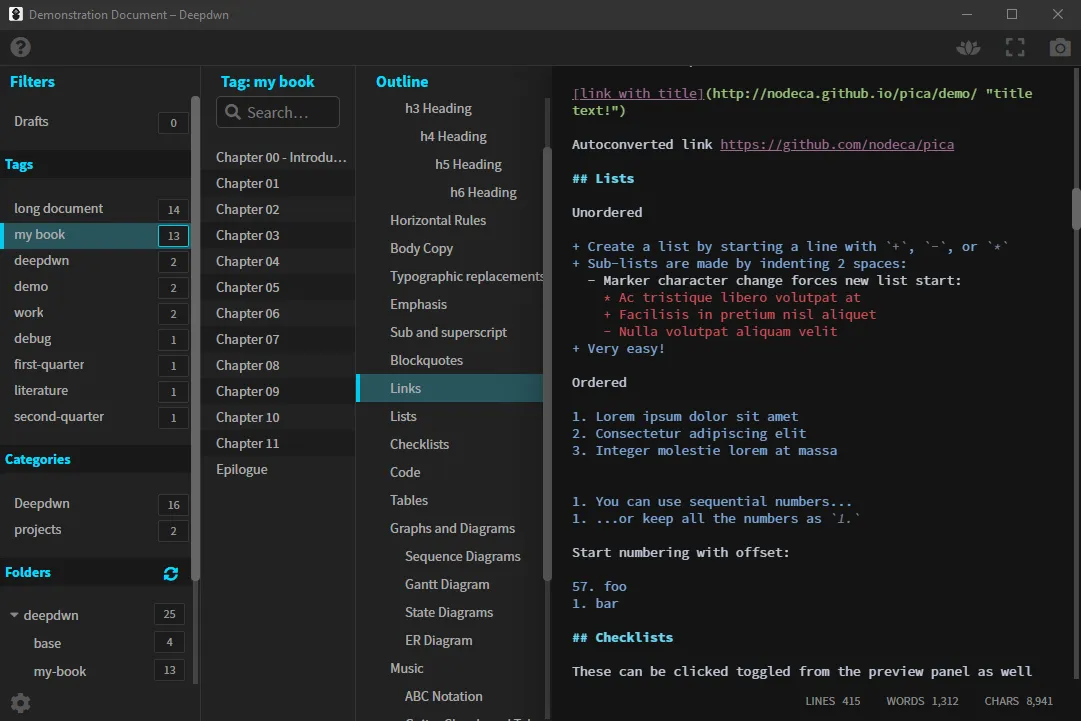This screenshot has width=1081, height=721.
Task: Enter zen mode with the lotus icon
Action: (x=968, y=46)
